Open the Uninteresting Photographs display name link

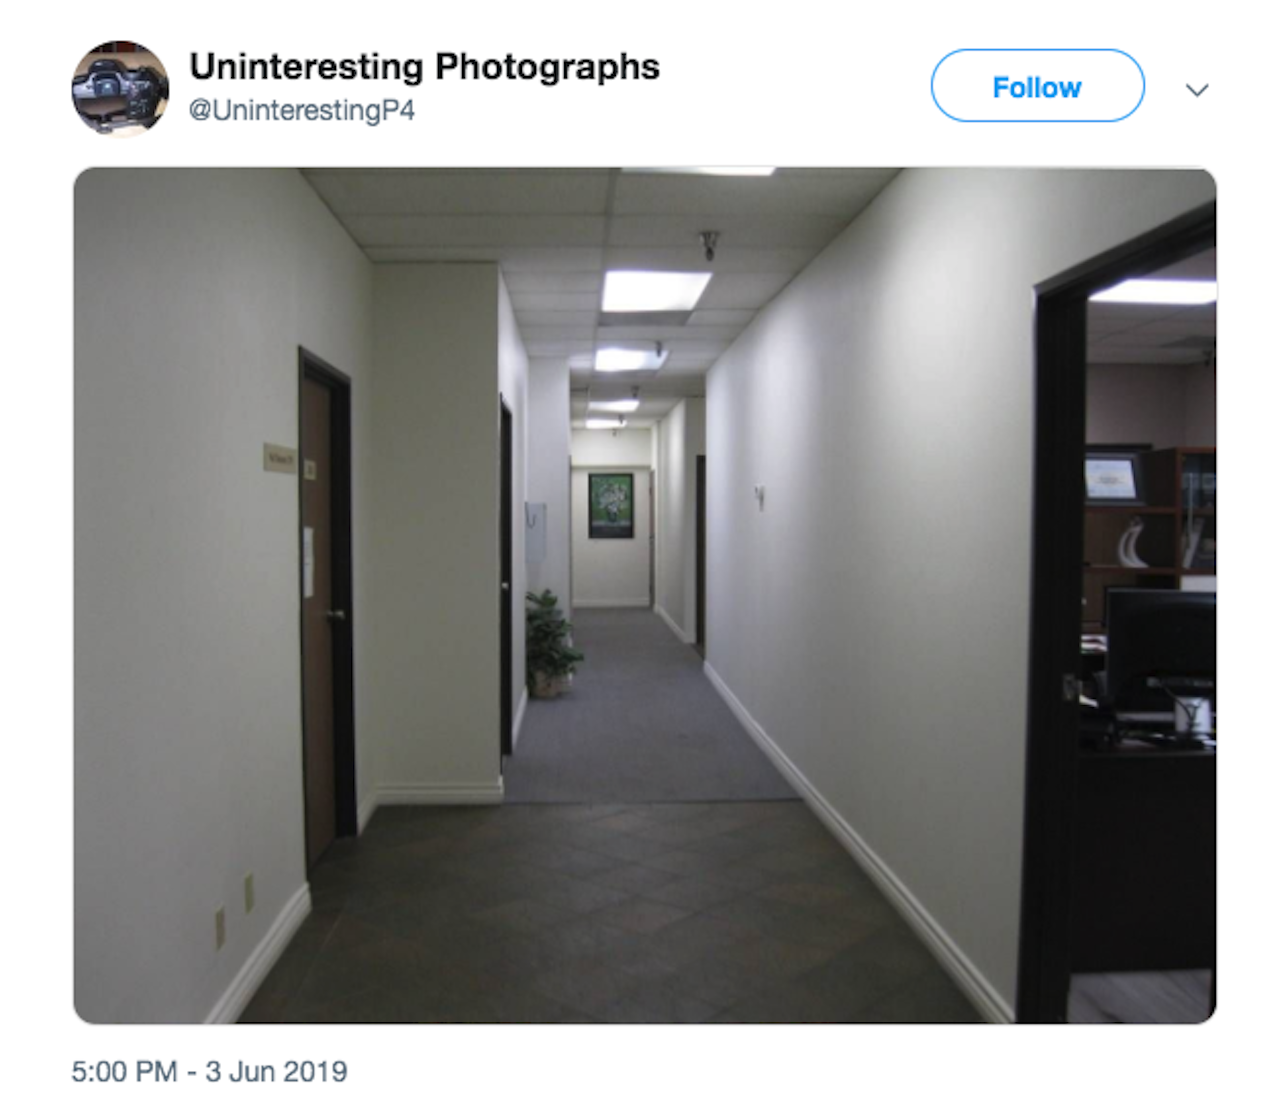coord(424,66)
